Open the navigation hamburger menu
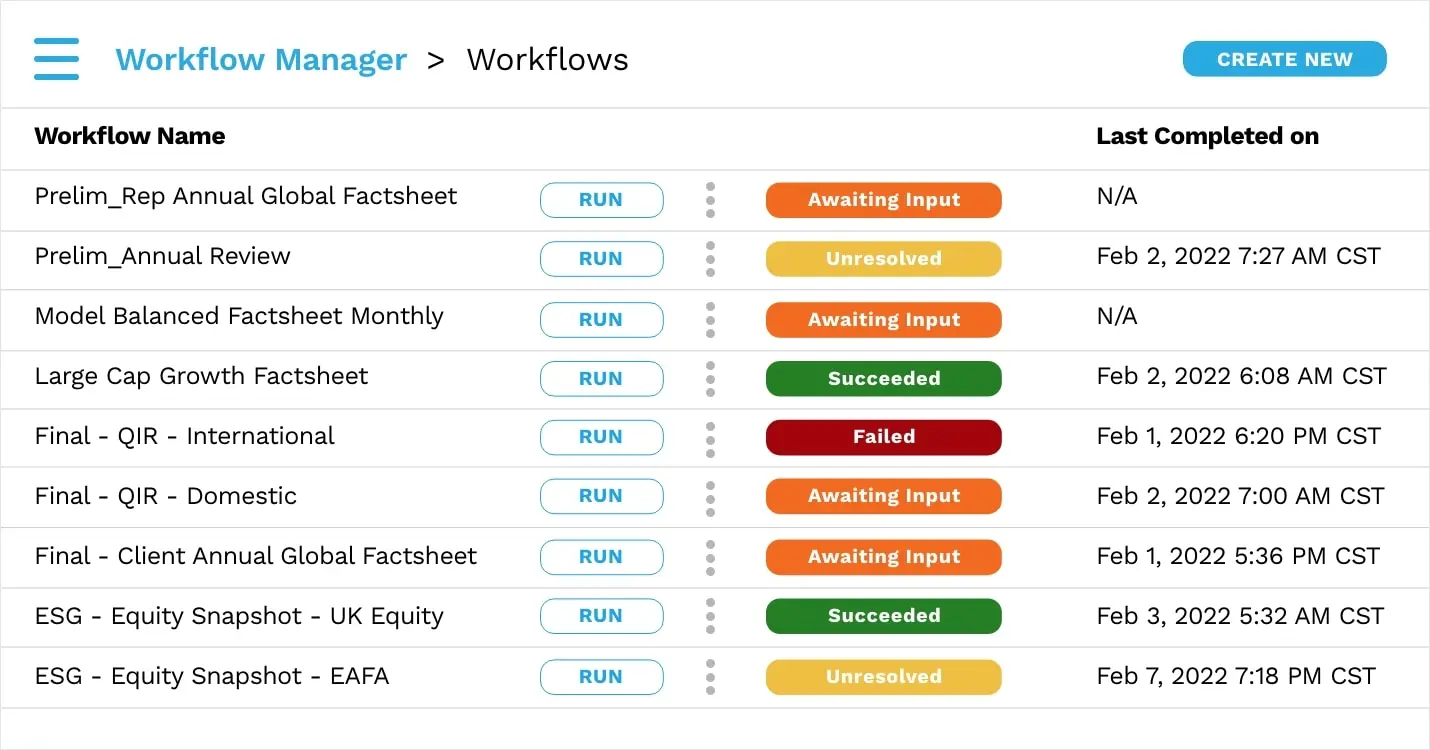This screenshot has width=1430, height=750. (56, 58)
